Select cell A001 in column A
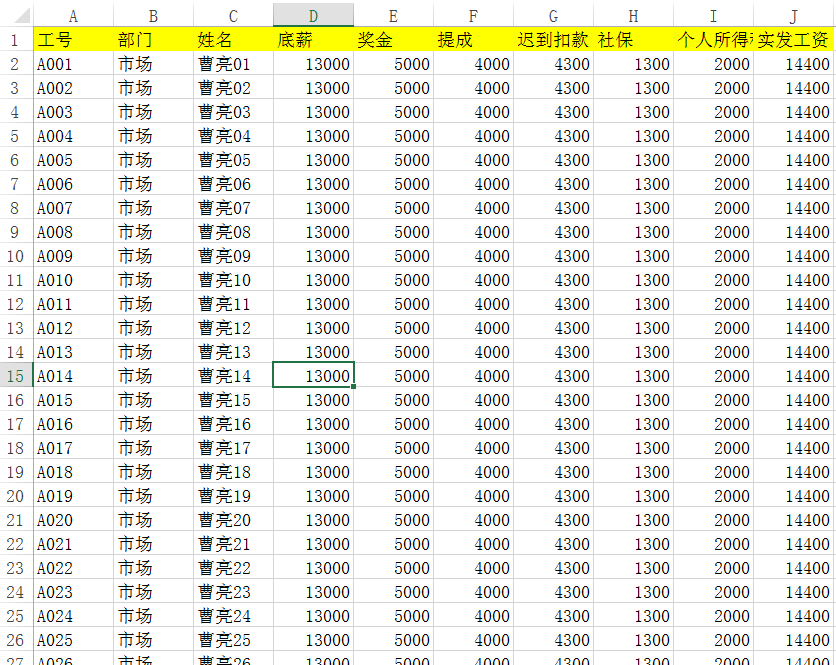 [73, 64]
